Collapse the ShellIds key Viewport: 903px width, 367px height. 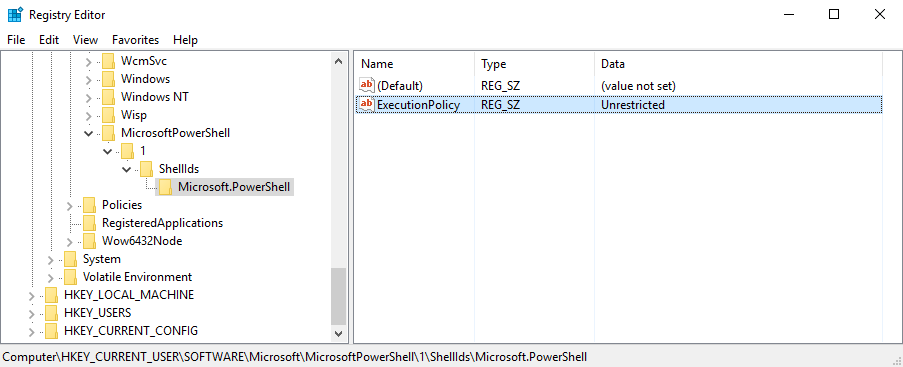127,169
